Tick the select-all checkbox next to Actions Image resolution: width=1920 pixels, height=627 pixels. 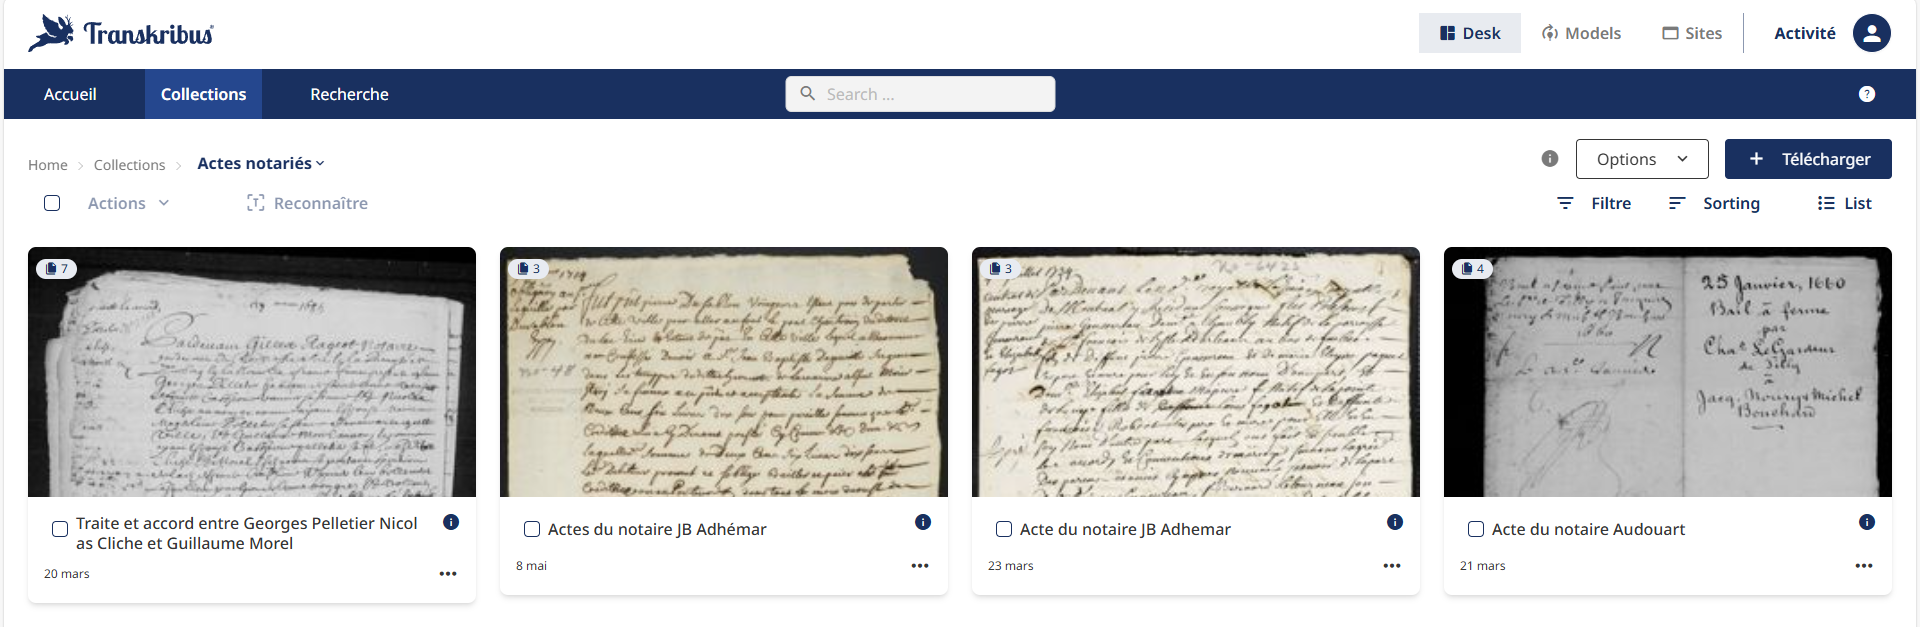click(52, 203)
